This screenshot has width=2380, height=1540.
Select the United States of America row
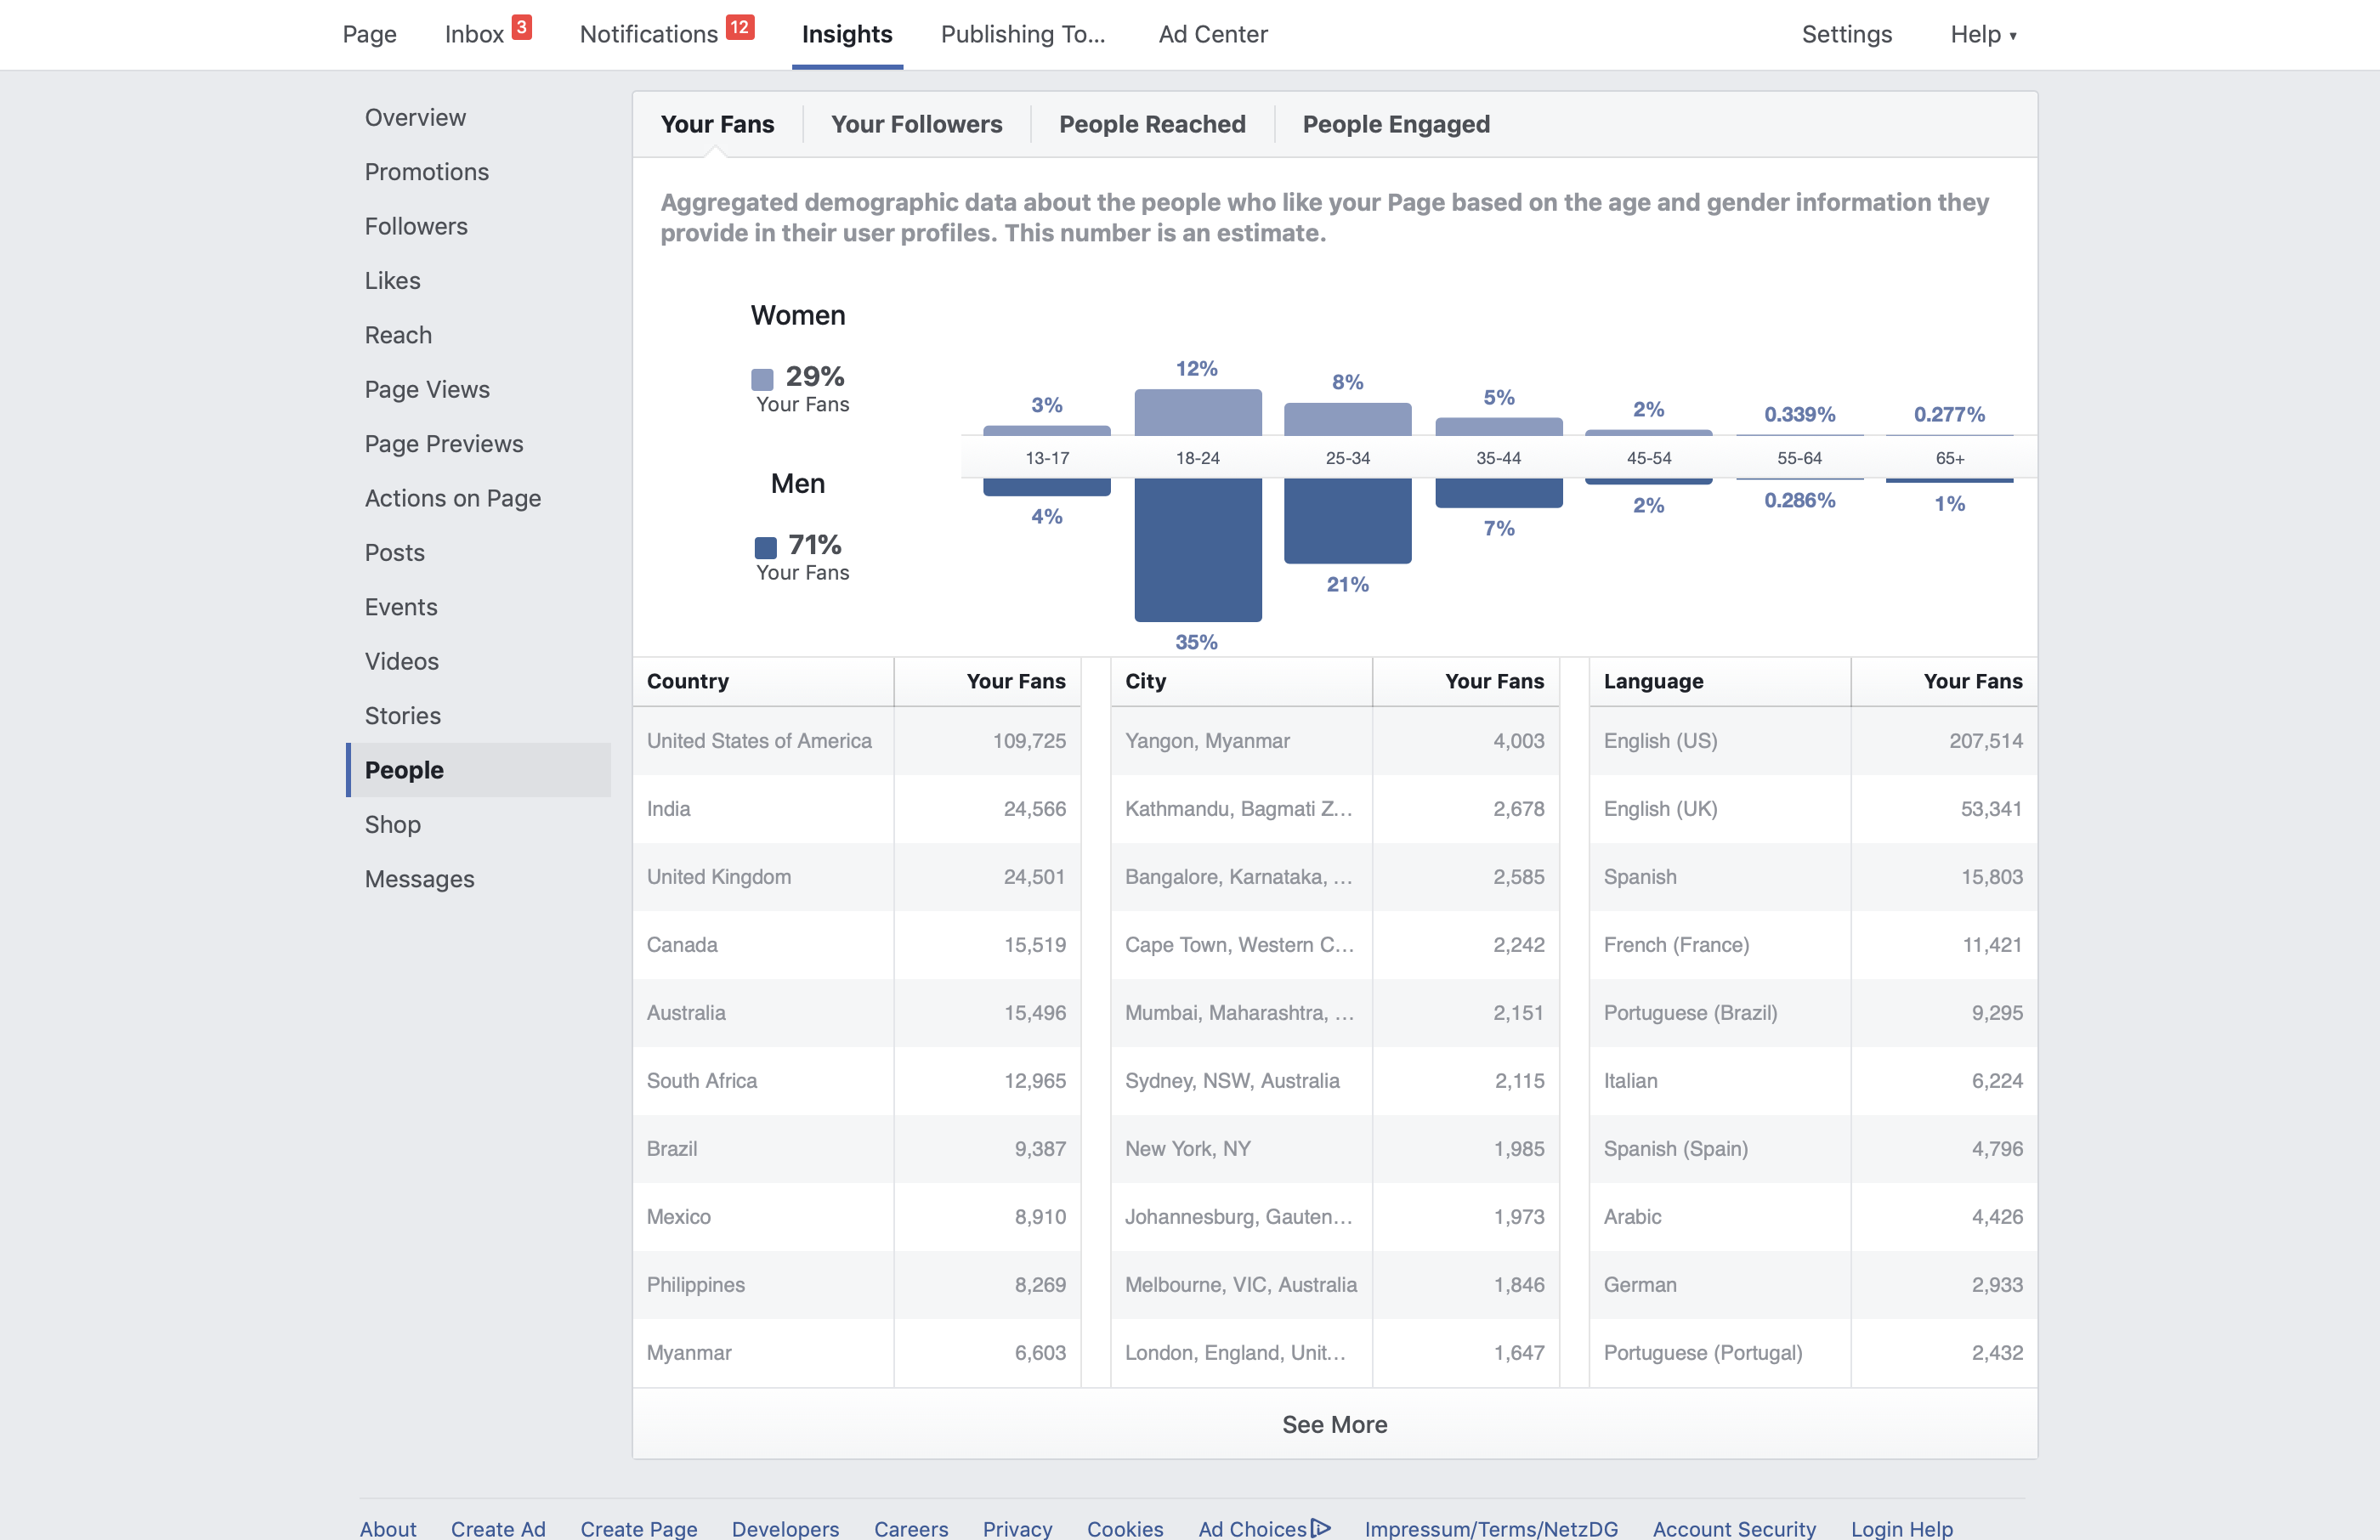[x=856, y=741]
